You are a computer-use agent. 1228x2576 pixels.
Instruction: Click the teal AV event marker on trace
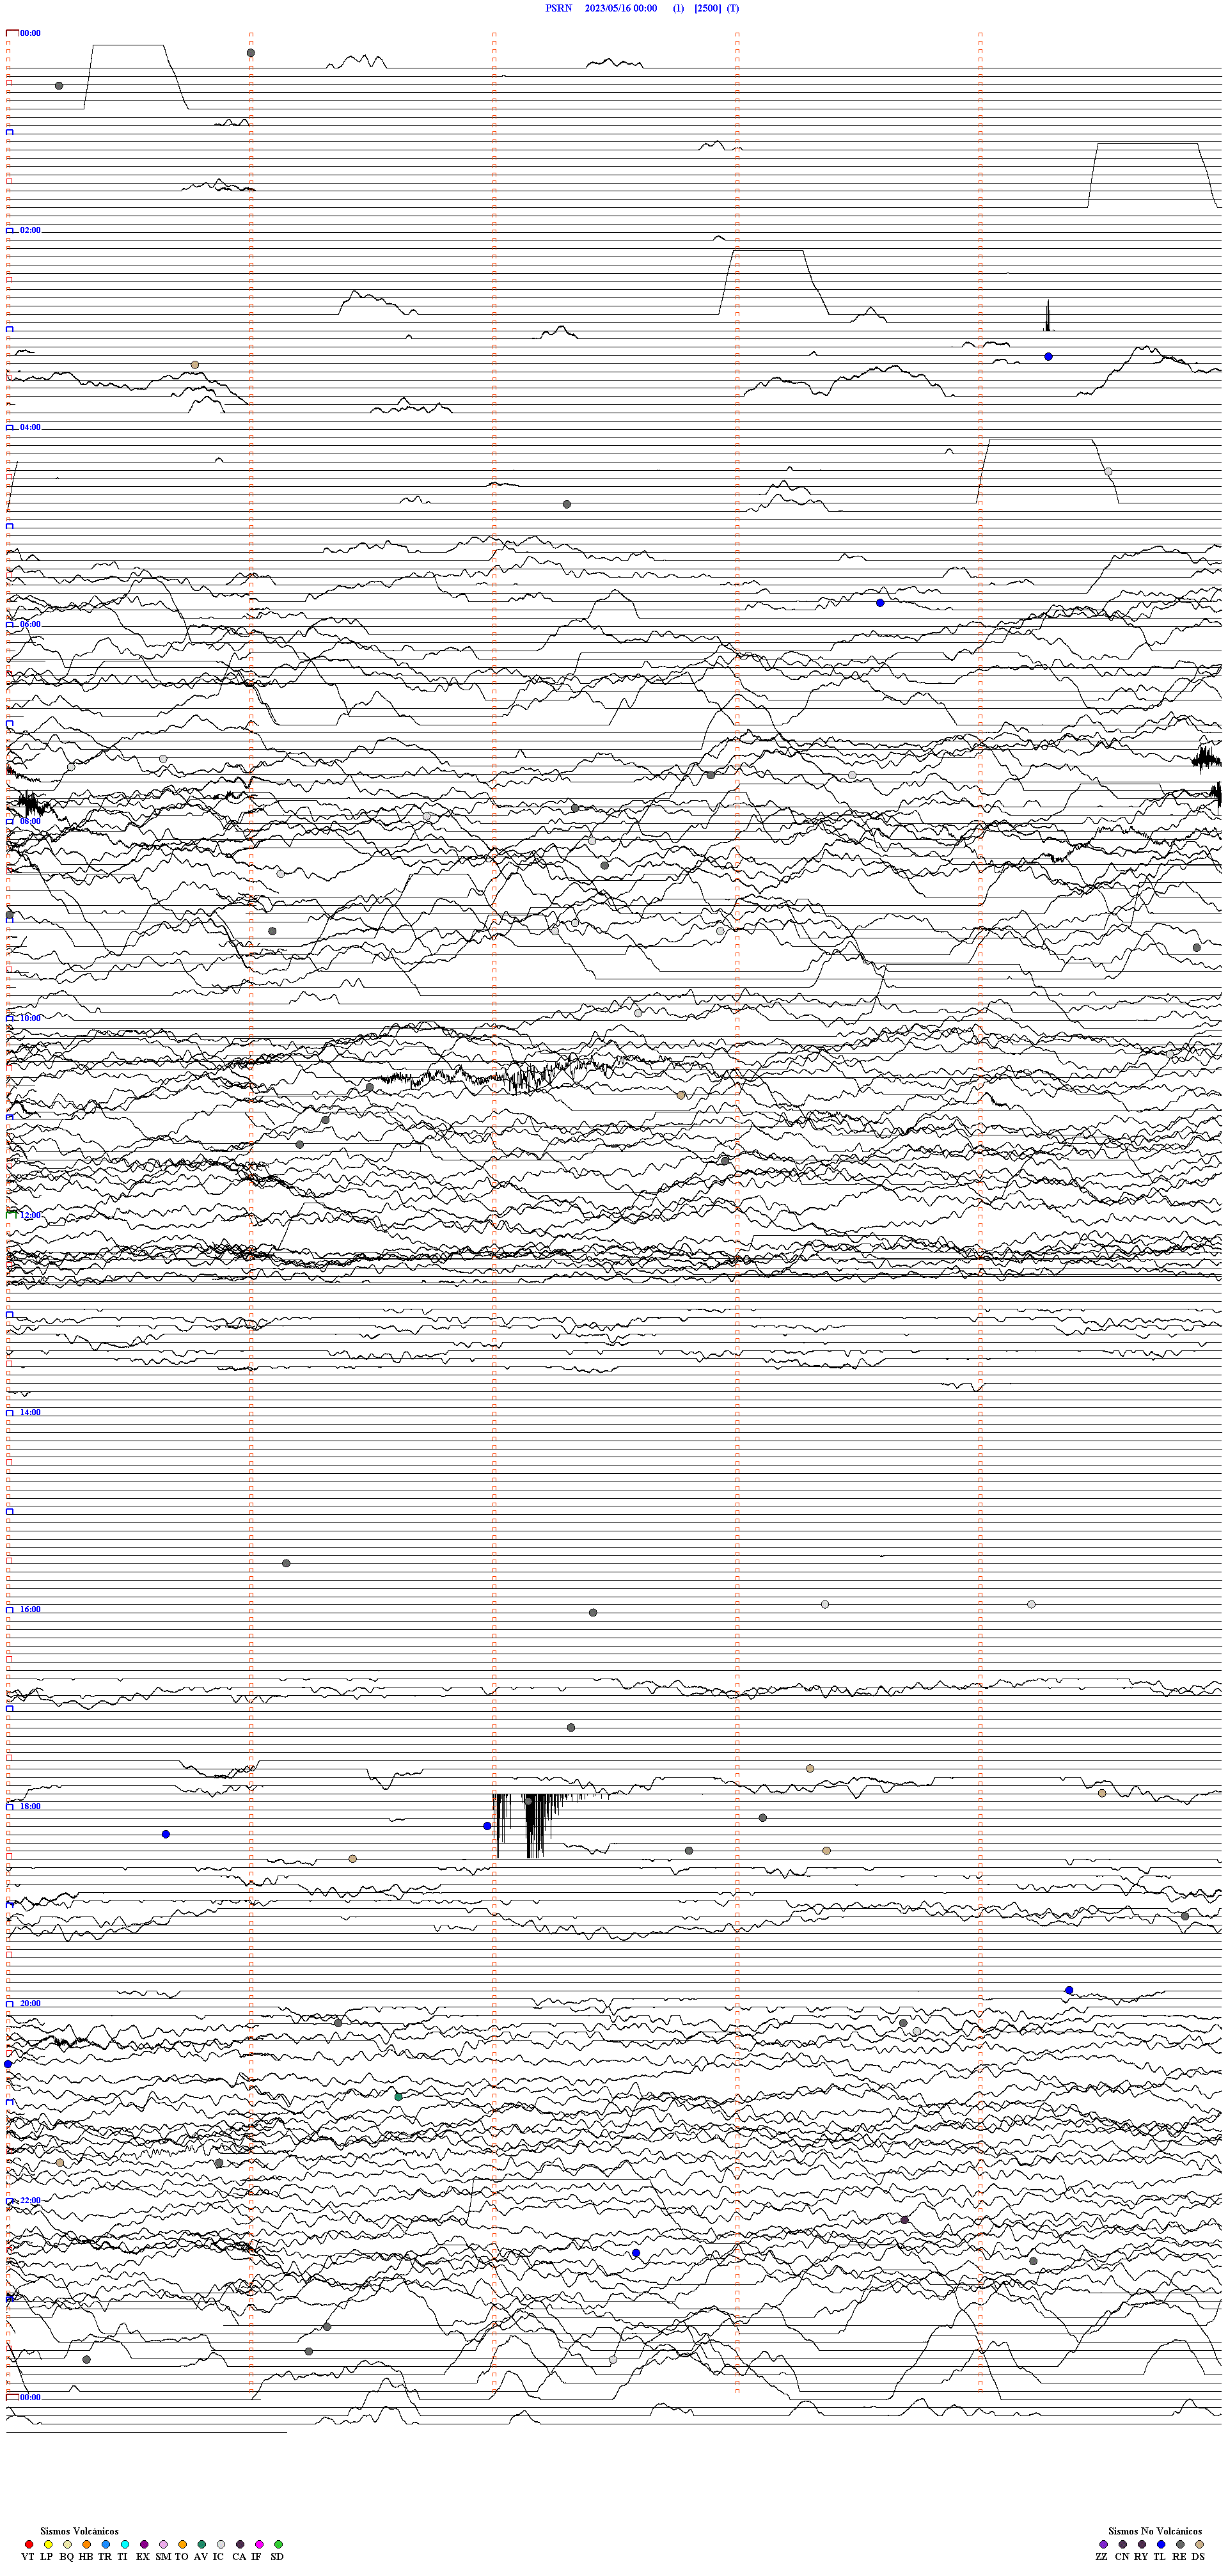coord(399,2096)
